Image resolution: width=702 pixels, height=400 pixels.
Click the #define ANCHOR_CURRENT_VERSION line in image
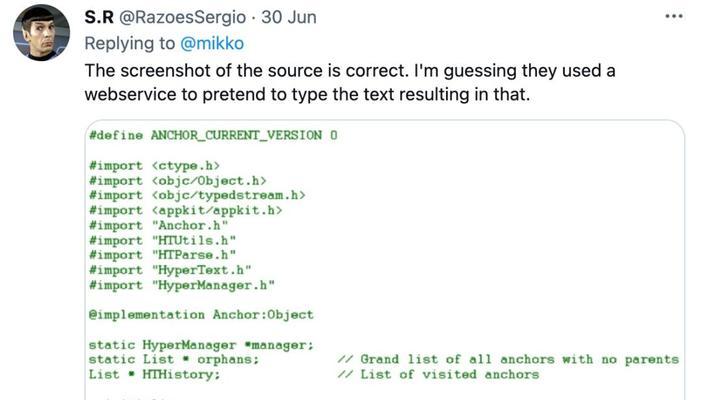coord(213,135)
